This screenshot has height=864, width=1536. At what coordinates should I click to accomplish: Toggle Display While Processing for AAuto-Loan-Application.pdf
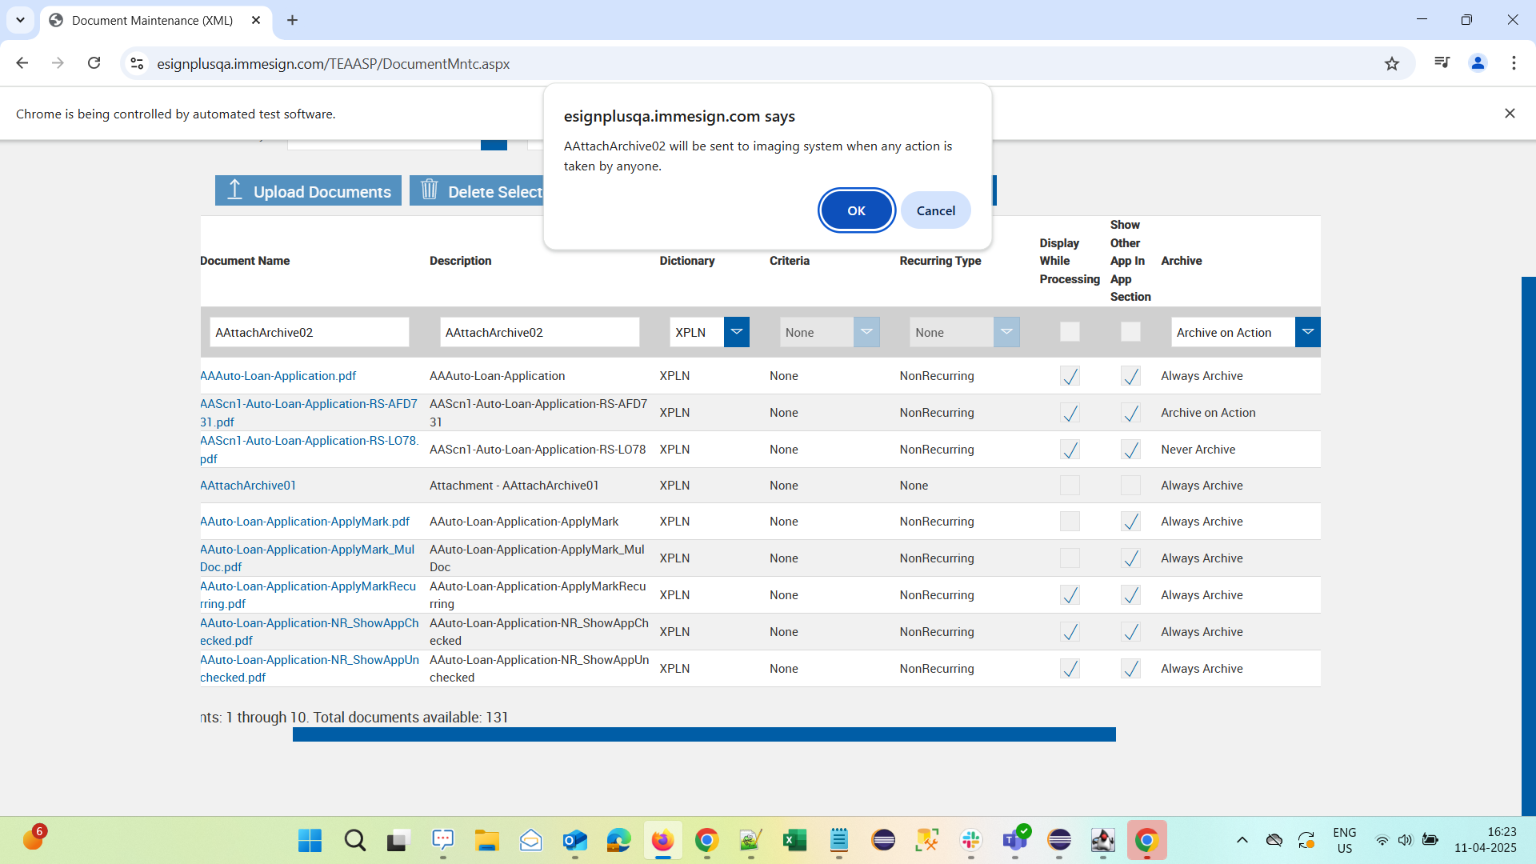coord(1070,376)
